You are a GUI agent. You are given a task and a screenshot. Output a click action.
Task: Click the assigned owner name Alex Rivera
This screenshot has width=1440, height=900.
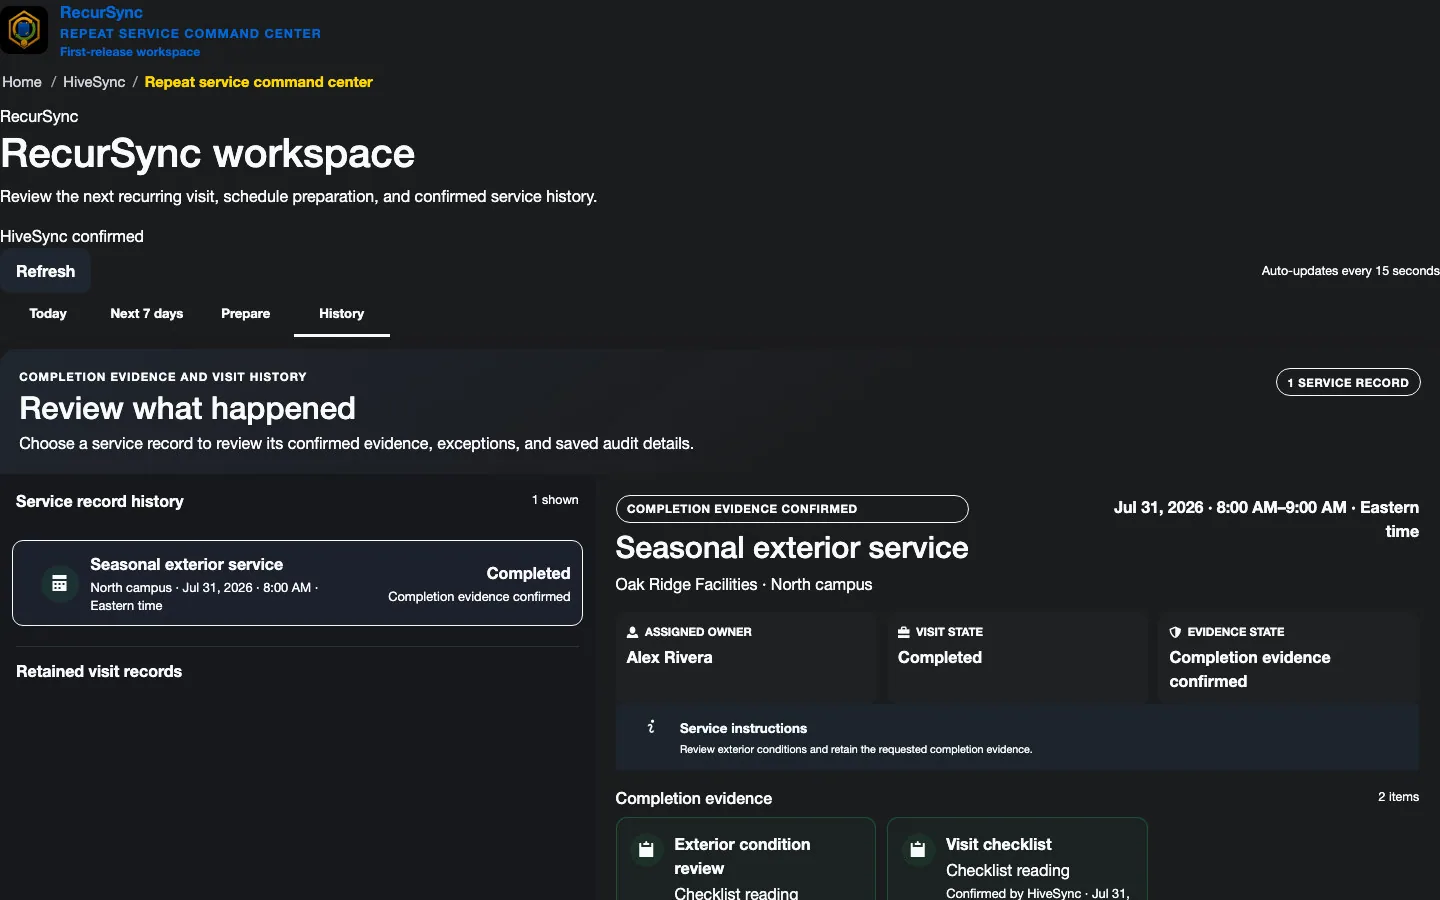[x=670, y=657]
